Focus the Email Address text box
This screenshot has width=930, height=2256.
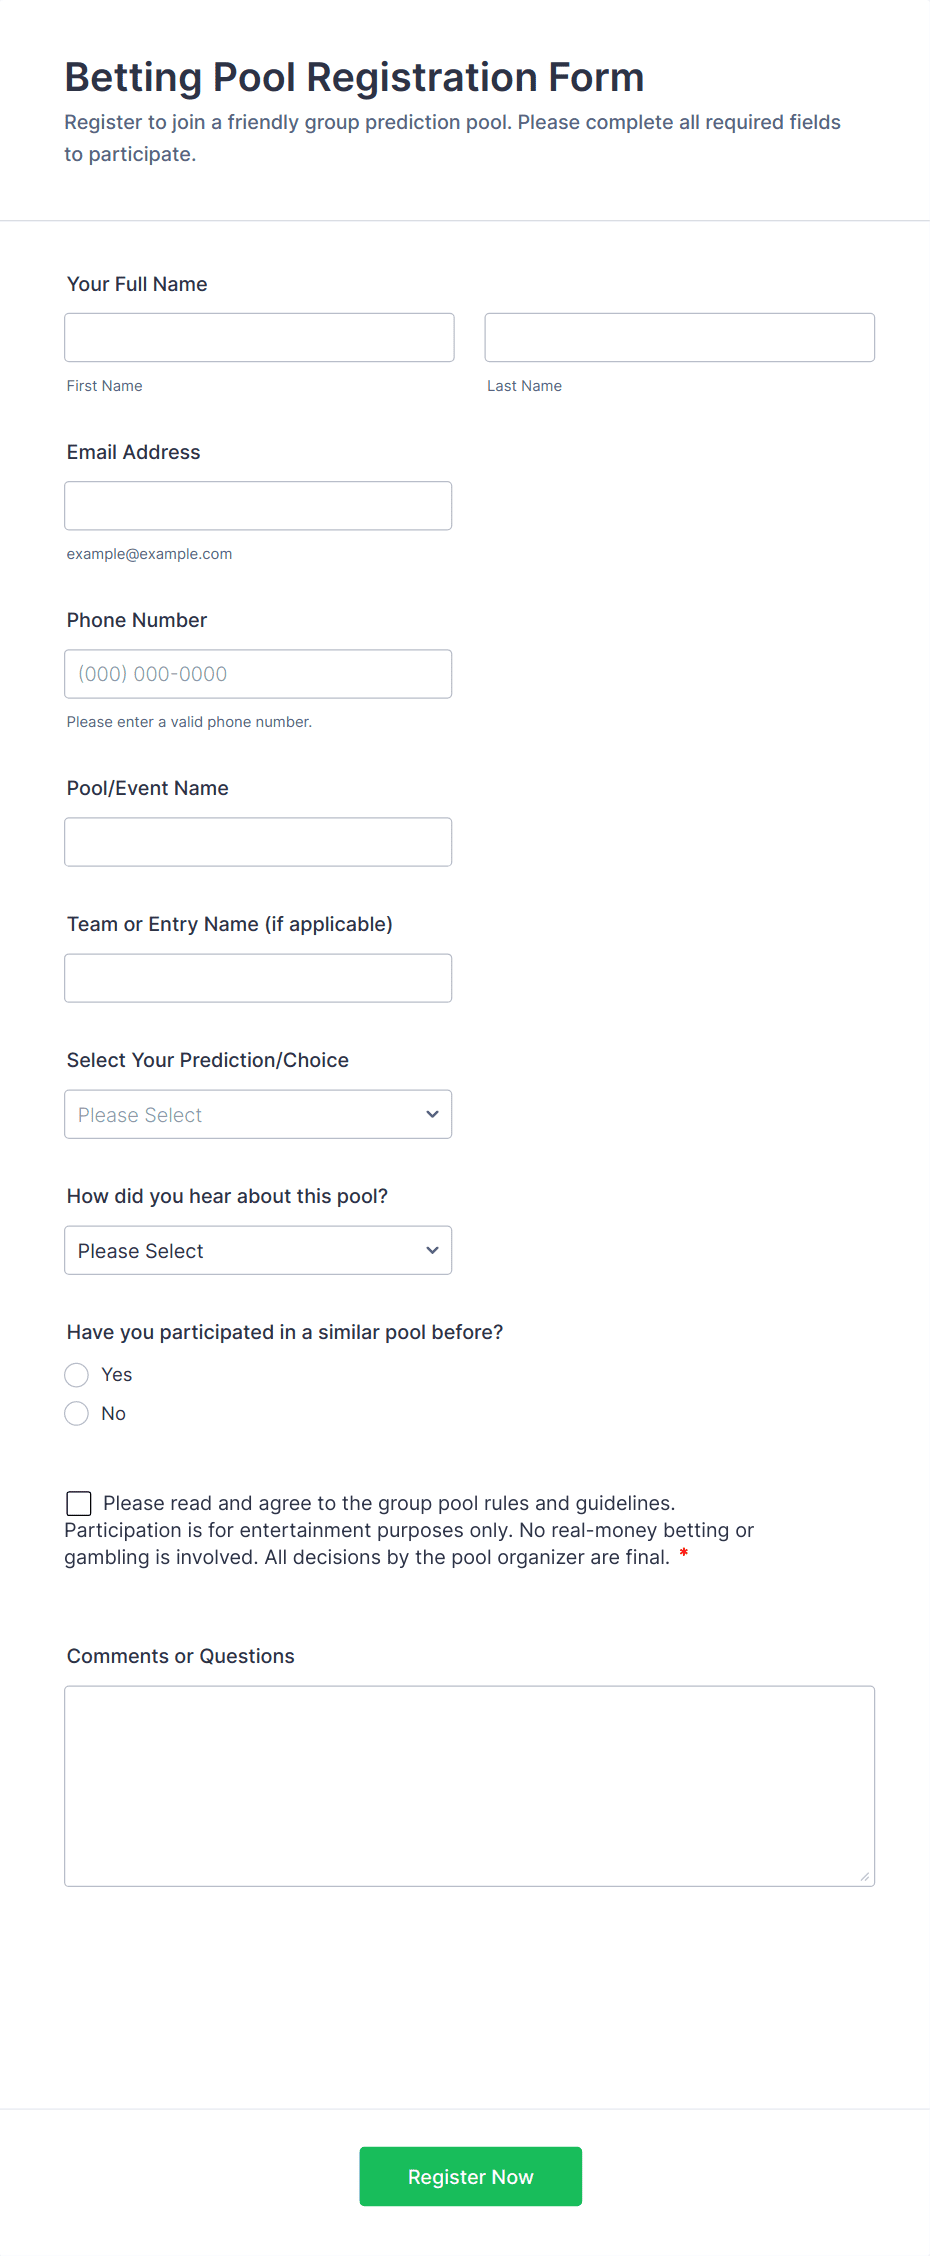(258, 505)
